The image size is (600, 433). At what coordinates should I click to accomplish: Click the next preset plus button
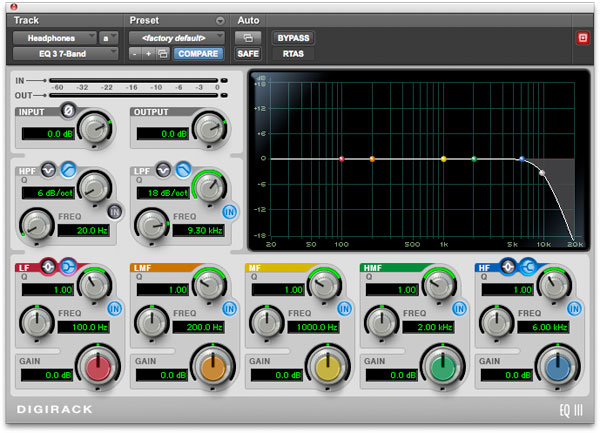pos(148,54)
